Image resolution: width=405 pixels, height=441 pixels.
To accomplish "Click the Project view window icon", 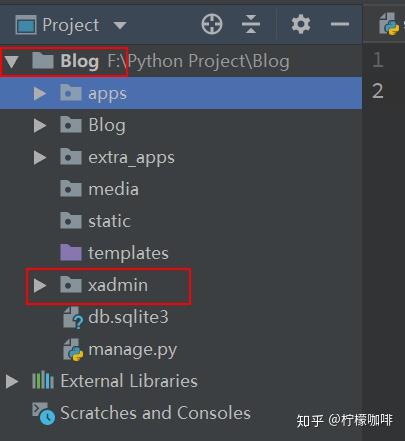I will 26,25.
